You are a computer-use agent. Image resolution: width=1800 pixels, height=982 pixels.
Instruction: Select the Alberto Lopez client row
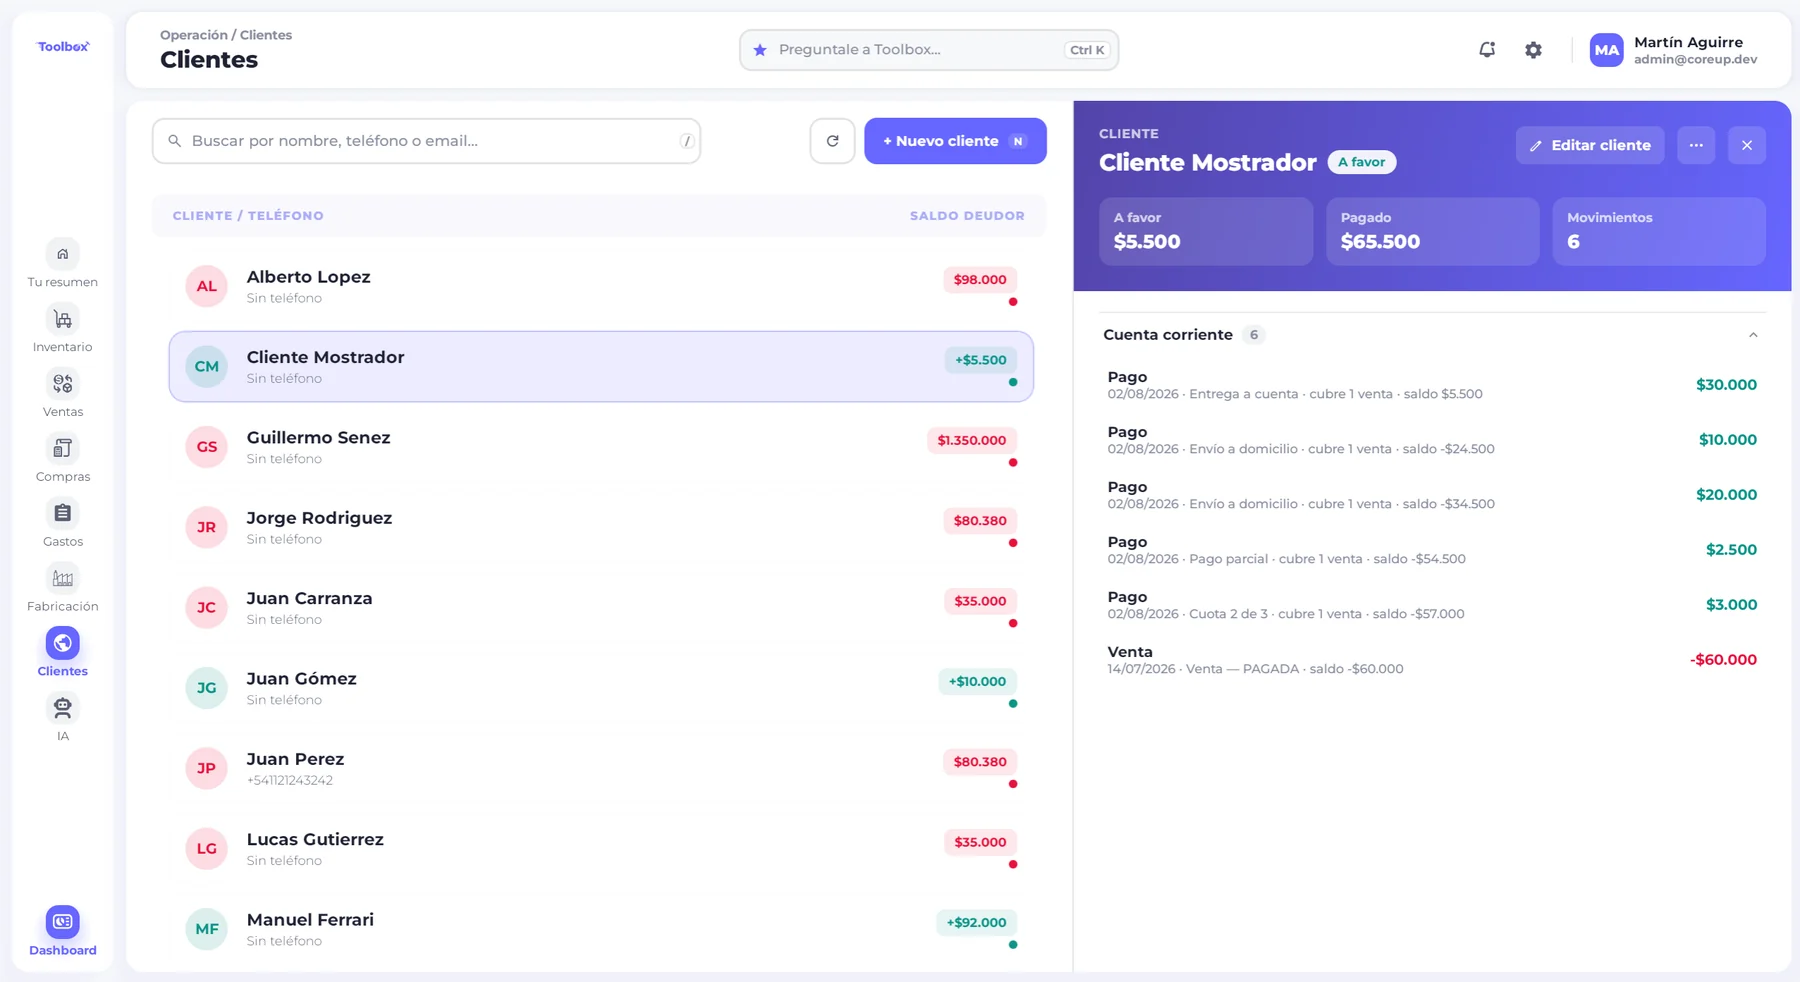tap(601, 286)
